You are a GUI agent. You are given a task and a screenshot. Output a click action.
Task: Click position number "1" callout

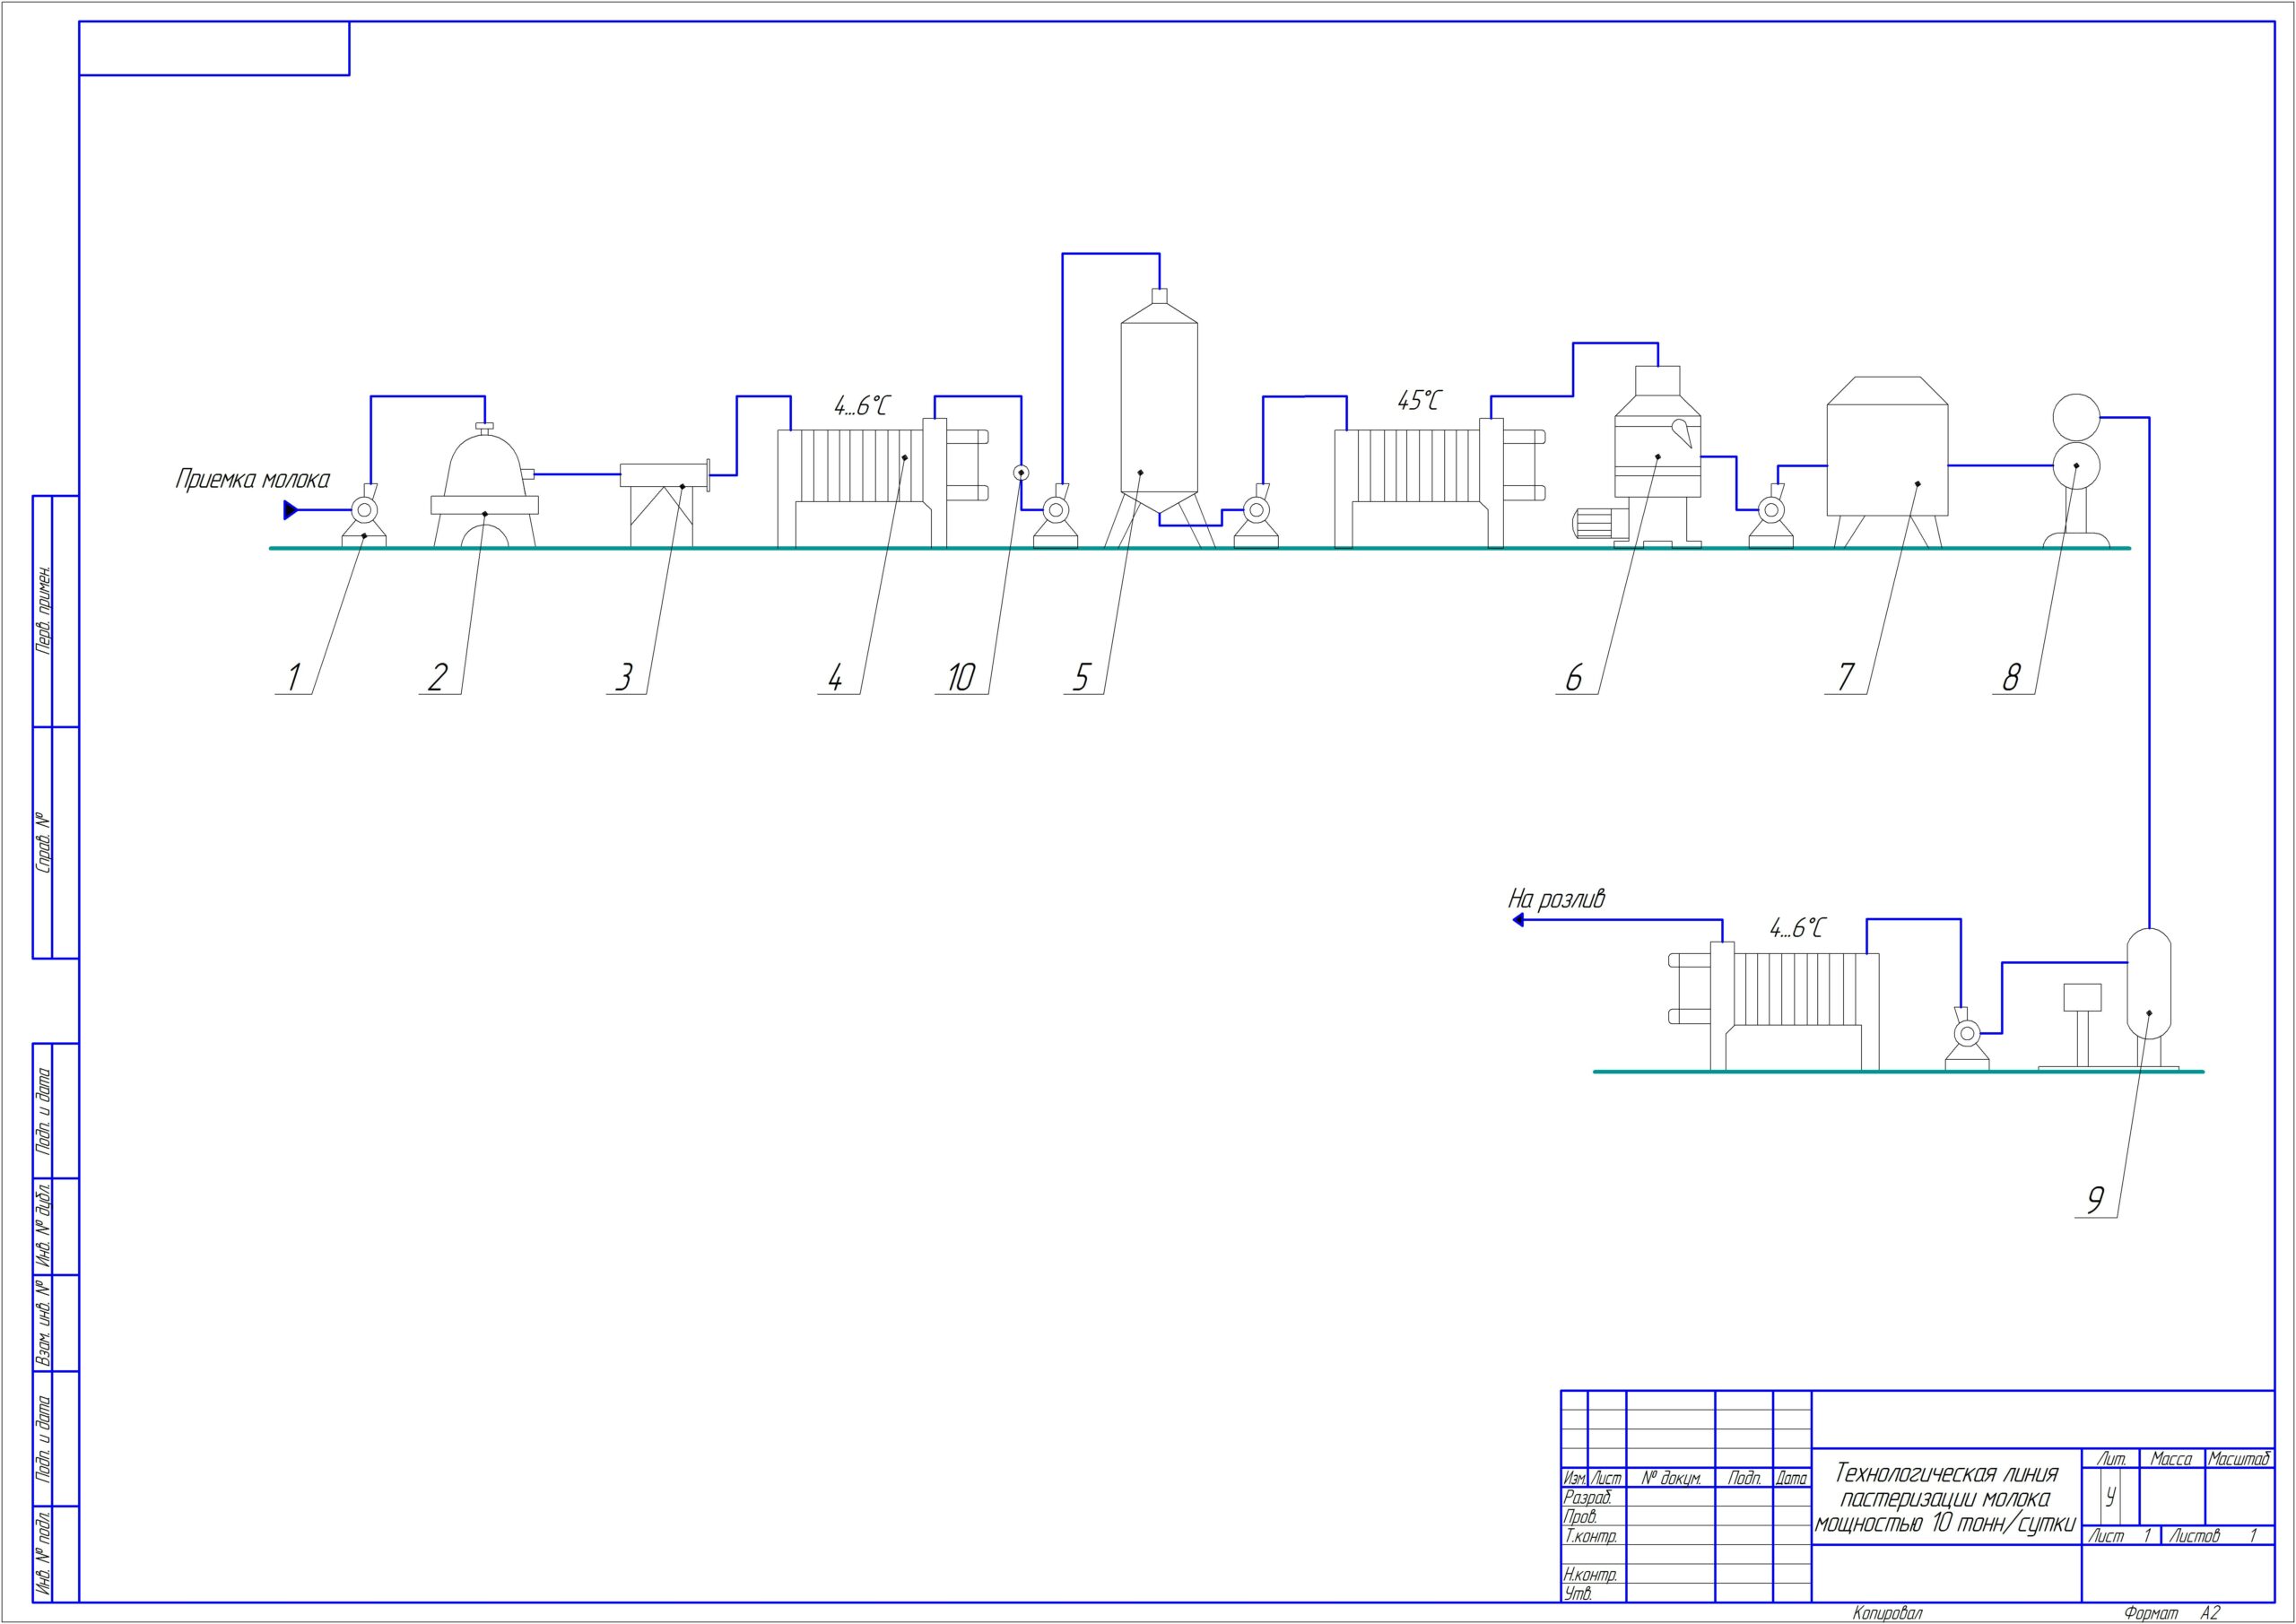293,678
